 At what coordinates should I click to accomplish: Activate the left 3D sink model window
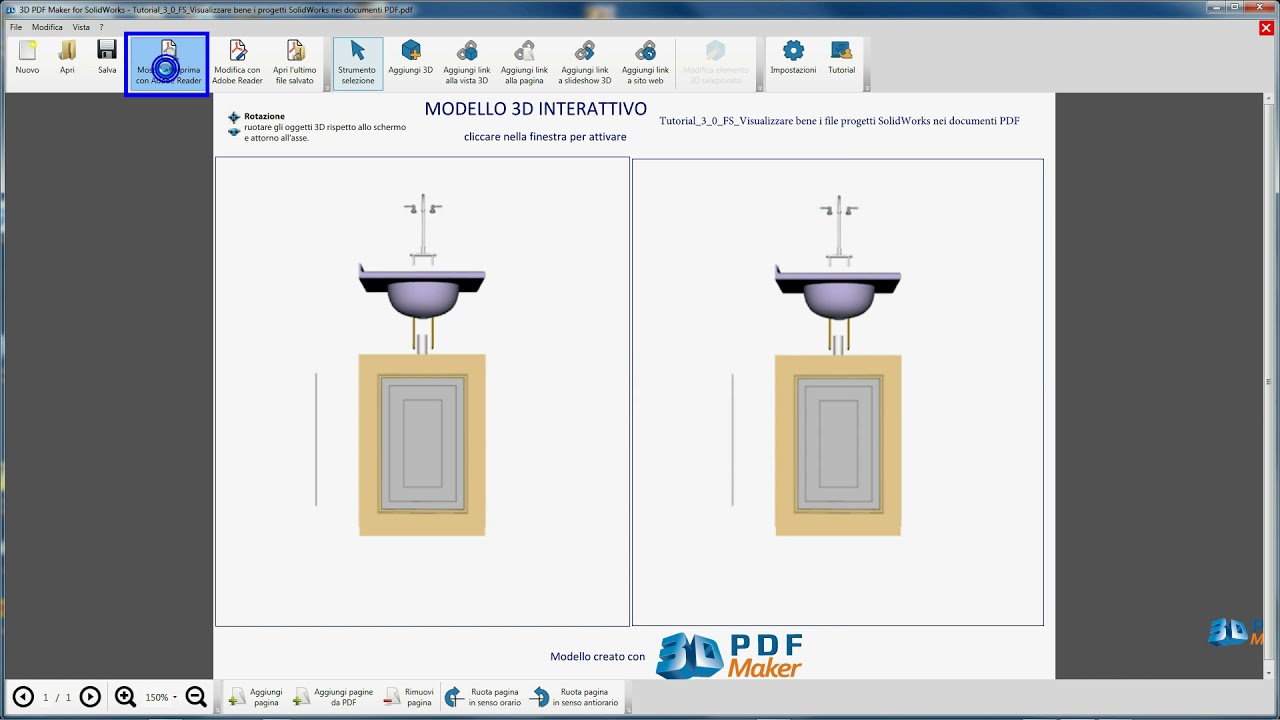click(x=422, y=392)
